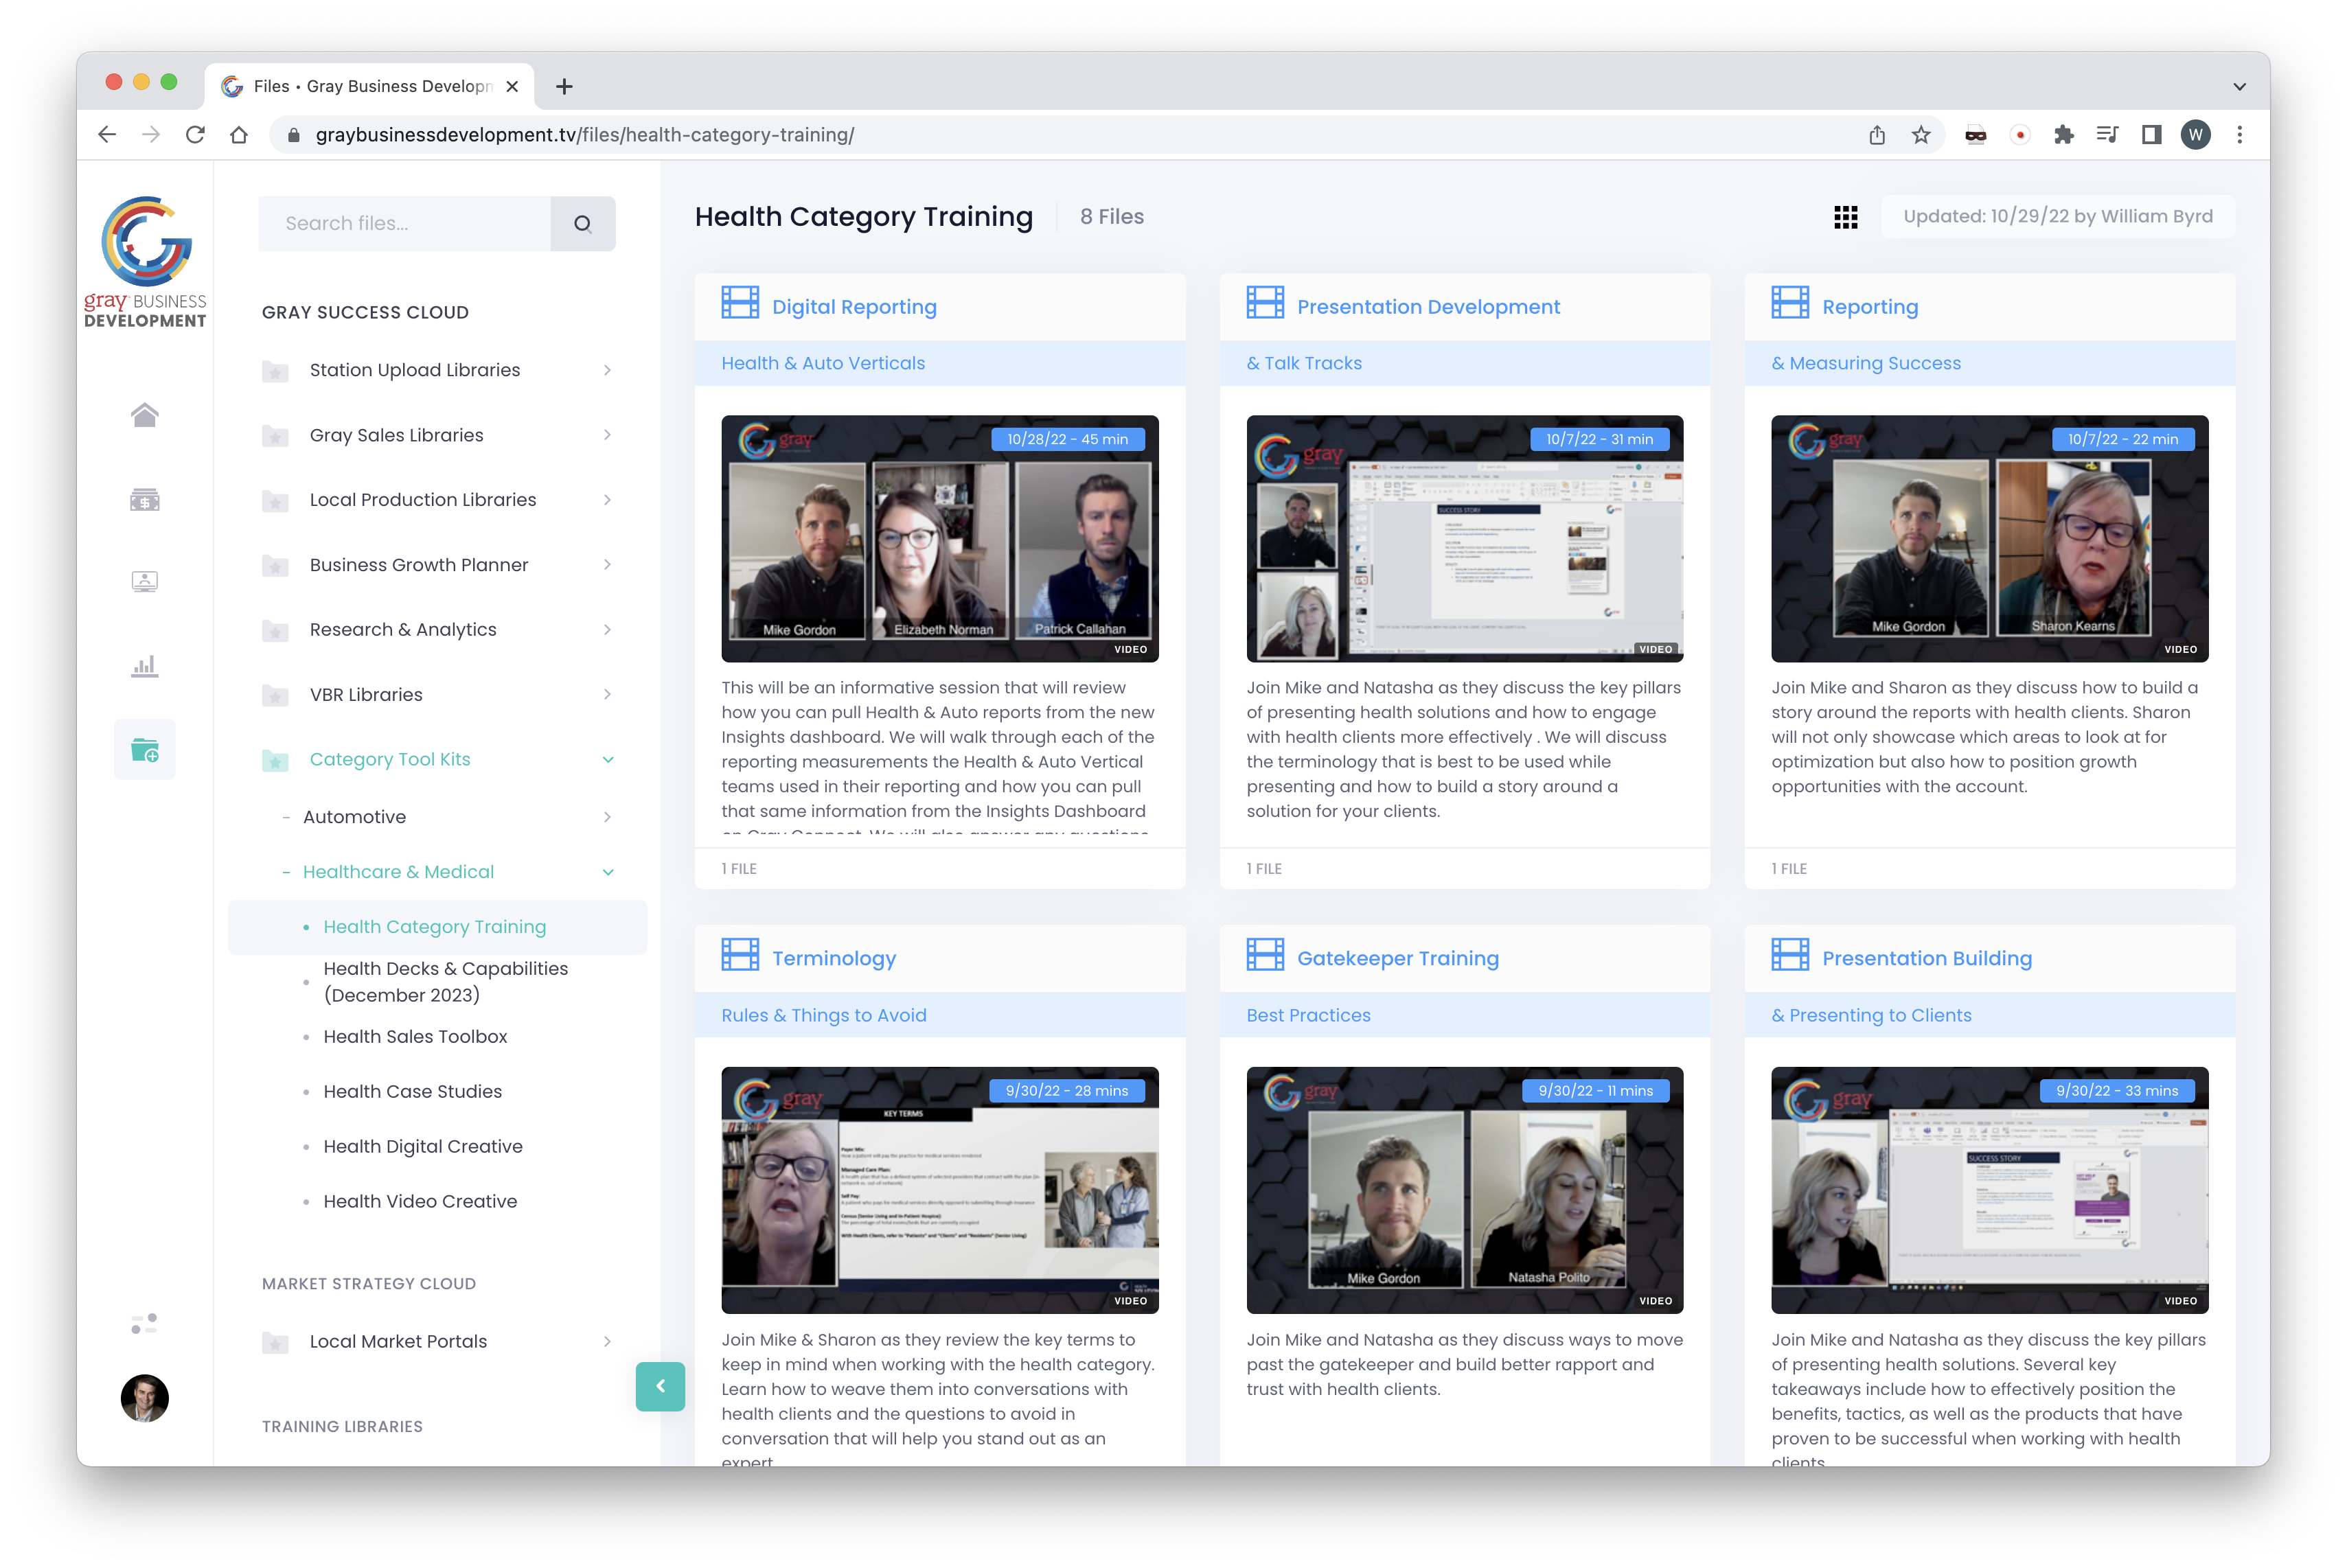Image resolution: width=2347 pixels, height=1568 pixels.
Task: Open a new browser tab
Action: 564,87
